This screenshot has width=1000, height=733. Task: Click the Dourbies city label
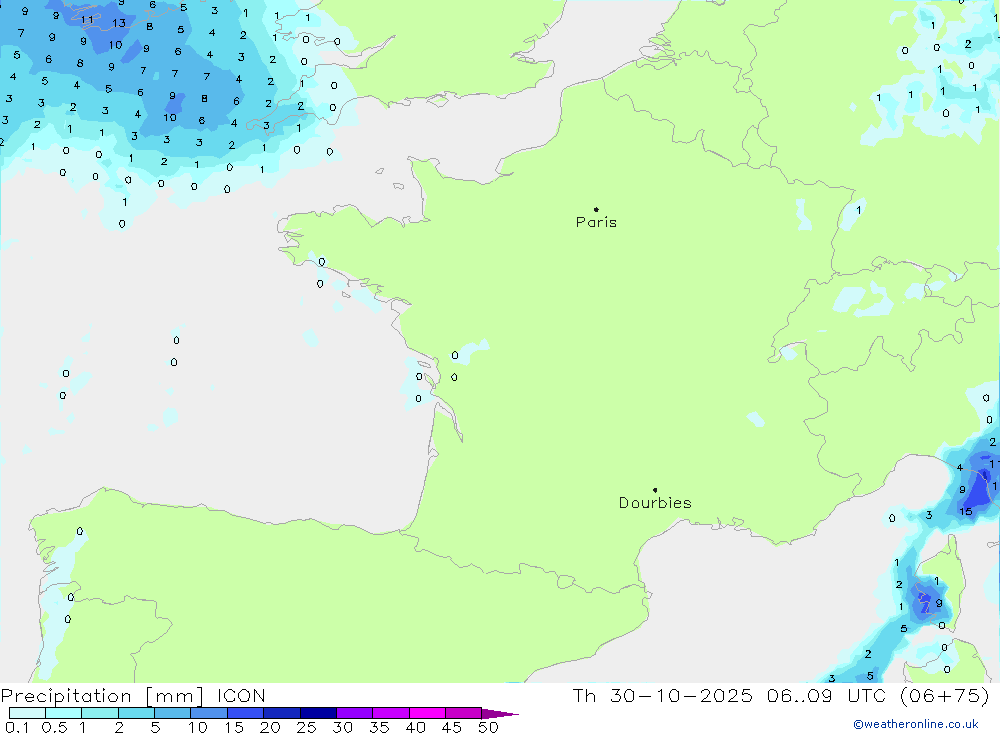coord(655,503)
